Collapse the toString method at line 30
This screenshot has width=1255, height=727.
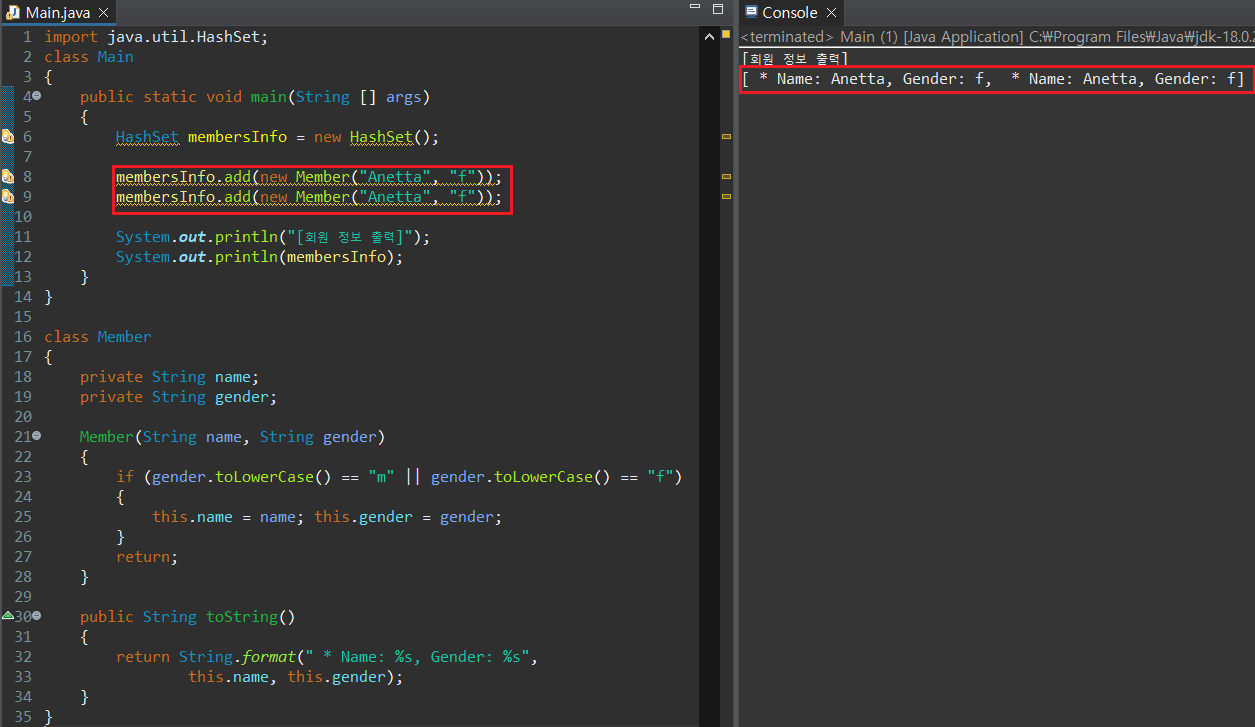point(37,617)
